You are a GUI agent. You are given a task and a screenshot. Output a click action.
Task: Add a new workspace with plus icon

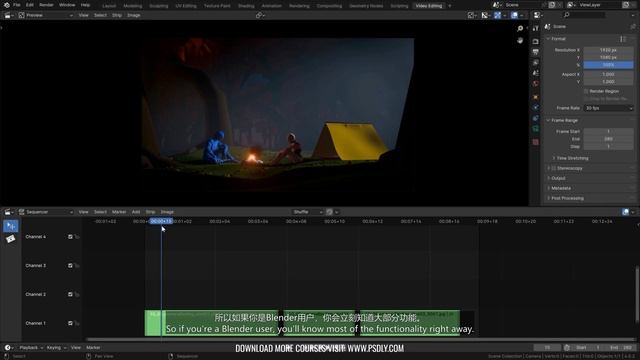pyautogui.click(x=450, y=6)
